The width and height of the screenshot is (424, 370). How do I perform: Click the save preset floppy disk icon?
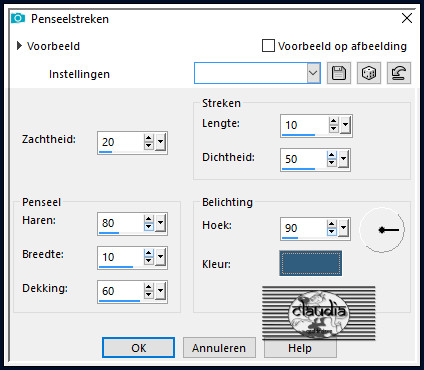339,73
